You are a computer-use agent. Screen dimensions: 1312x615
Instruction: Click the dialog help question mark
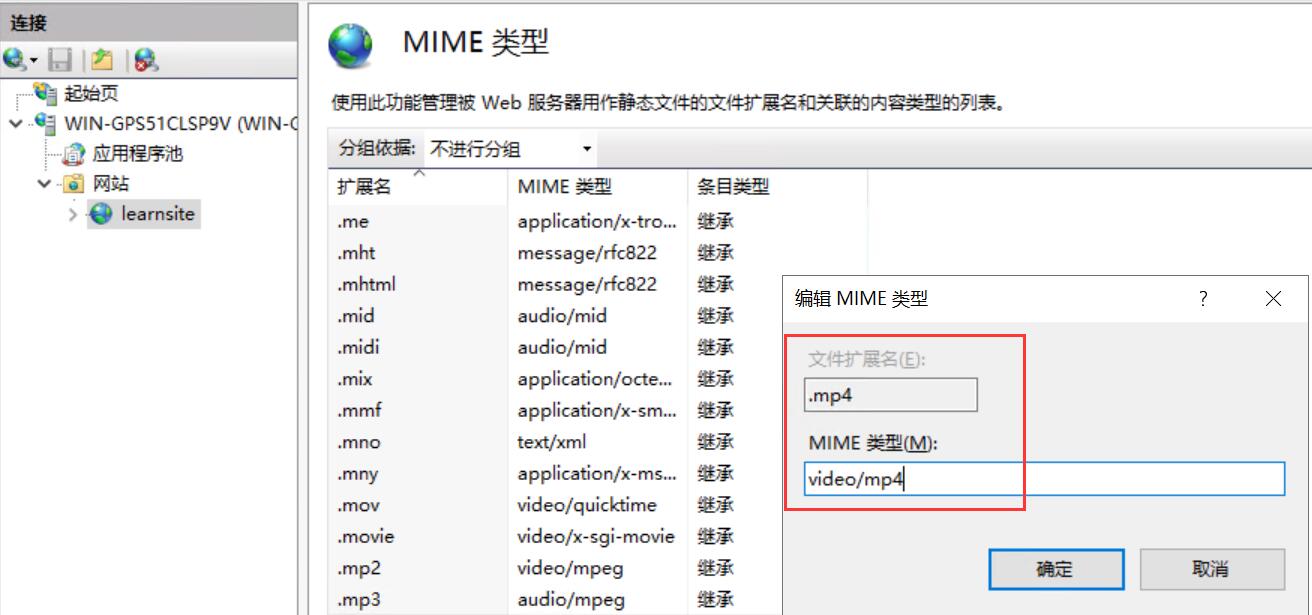coord(1203,298)
